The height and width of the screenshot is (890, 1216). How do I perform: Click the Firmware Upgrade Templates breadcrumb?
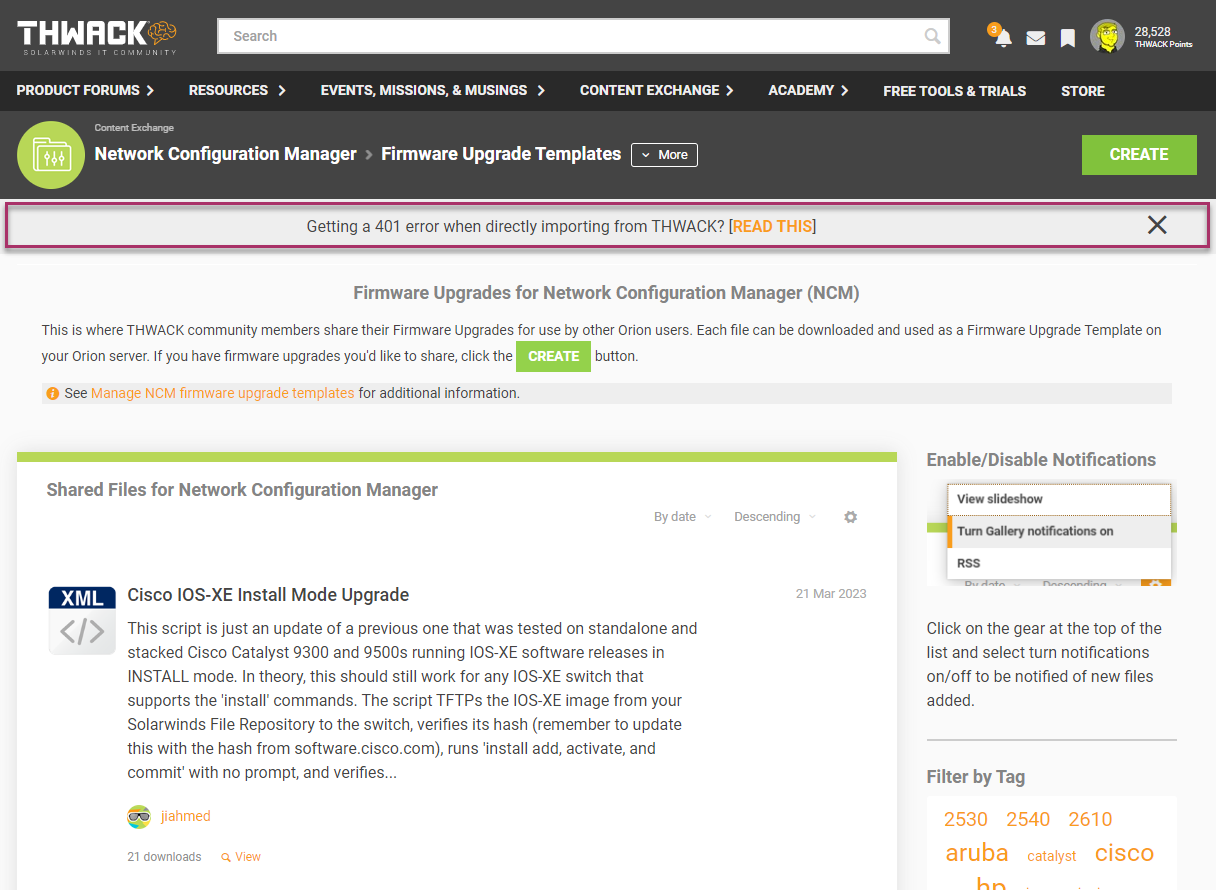501,154
